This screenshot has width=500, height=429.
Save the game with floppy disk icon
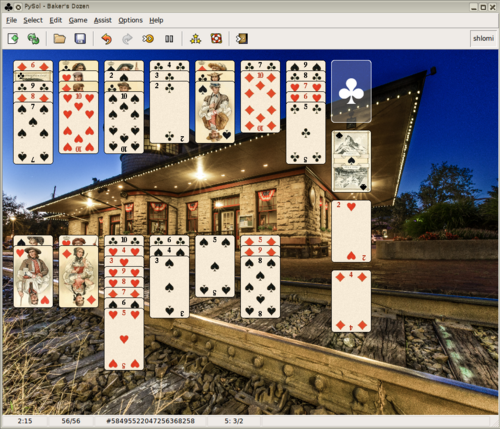coord(80,39)
